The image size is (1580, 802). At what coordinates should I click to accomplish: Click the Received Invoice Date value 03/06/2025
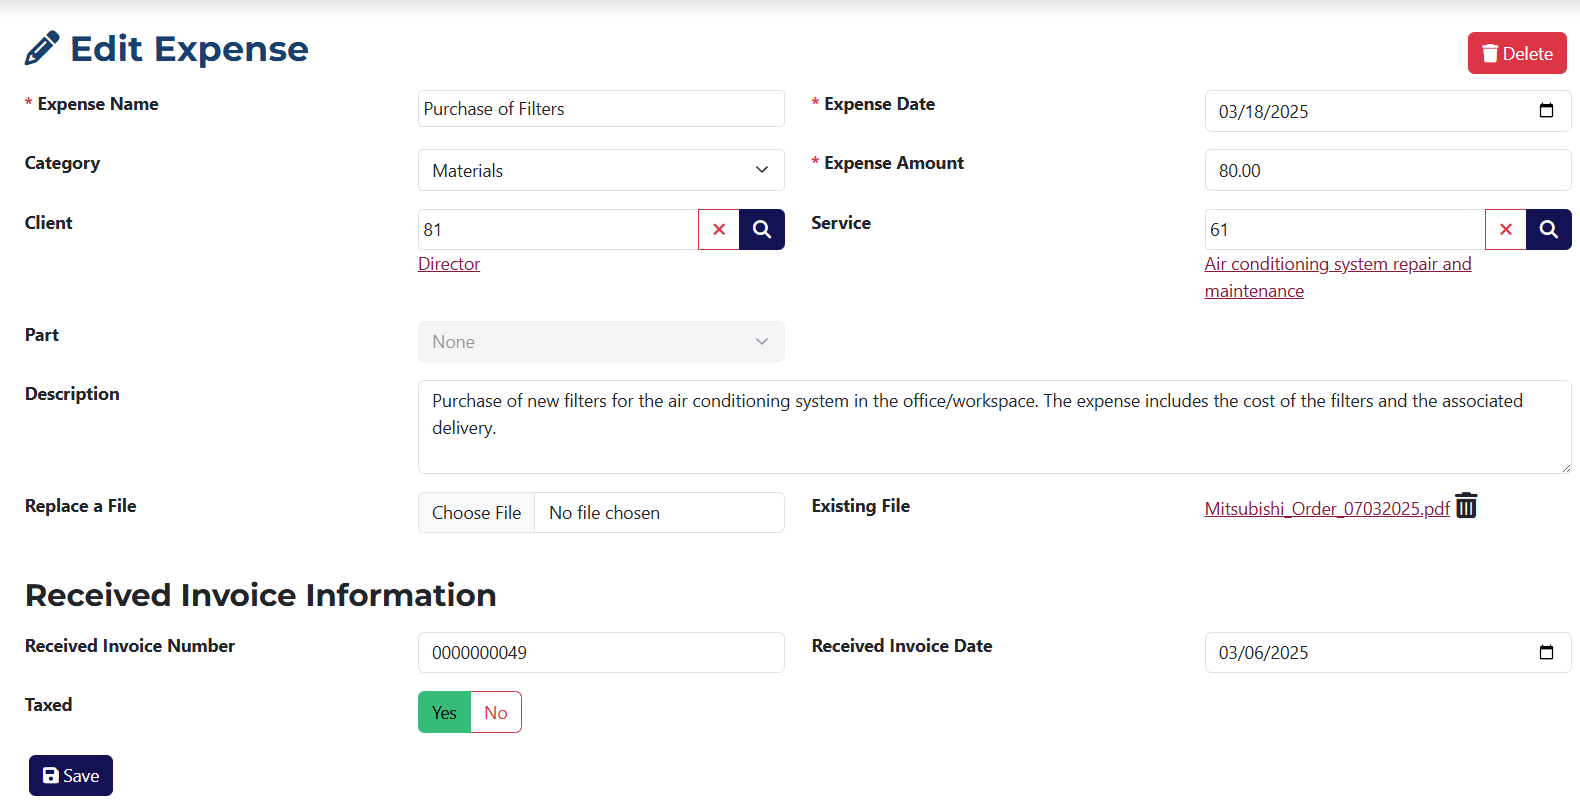1263,653
